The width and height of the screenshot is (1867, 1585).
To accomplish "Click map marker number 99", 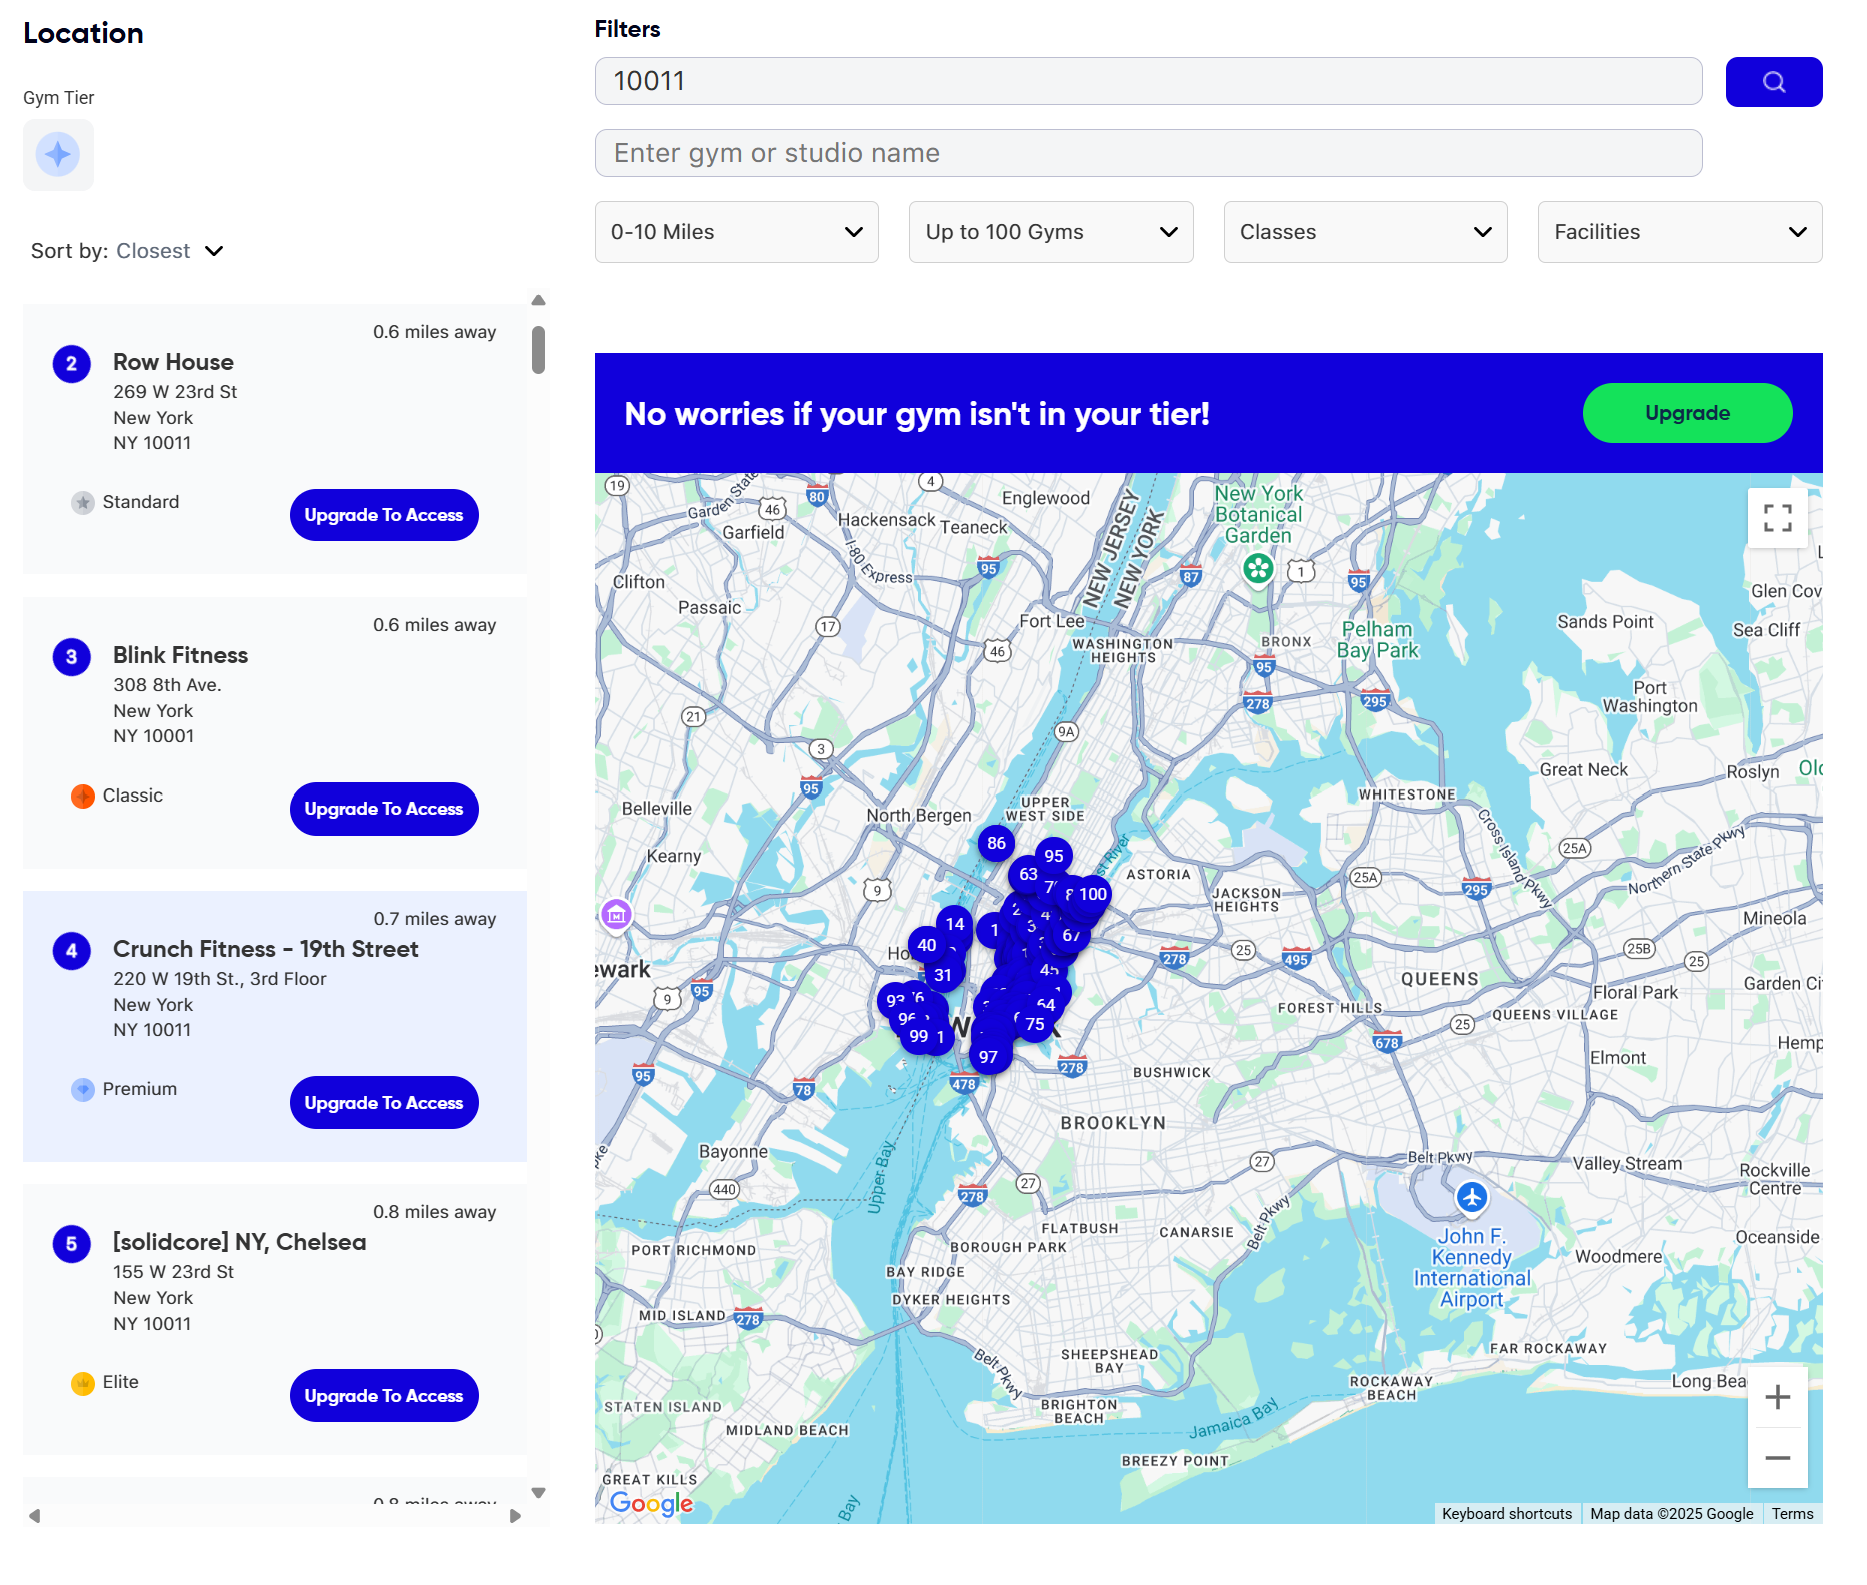I will pyautogui.click(x=919, y=1036).
